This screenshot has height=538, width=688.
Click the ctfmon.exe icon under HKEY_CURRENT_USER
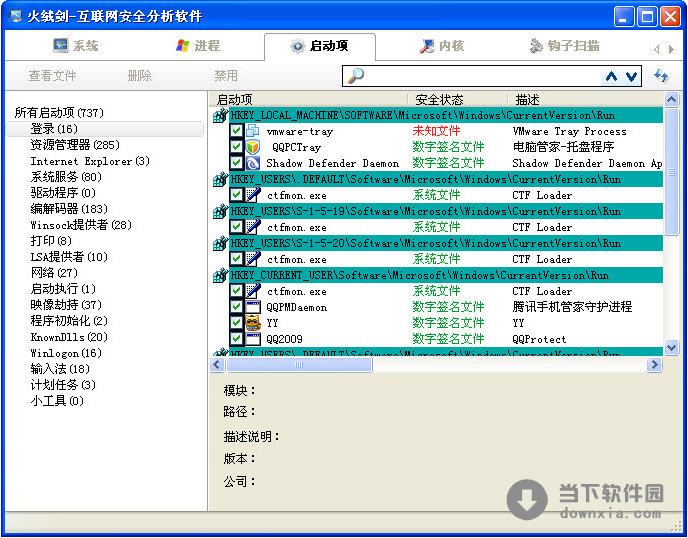pyautogui.click(x=253, y=291)
